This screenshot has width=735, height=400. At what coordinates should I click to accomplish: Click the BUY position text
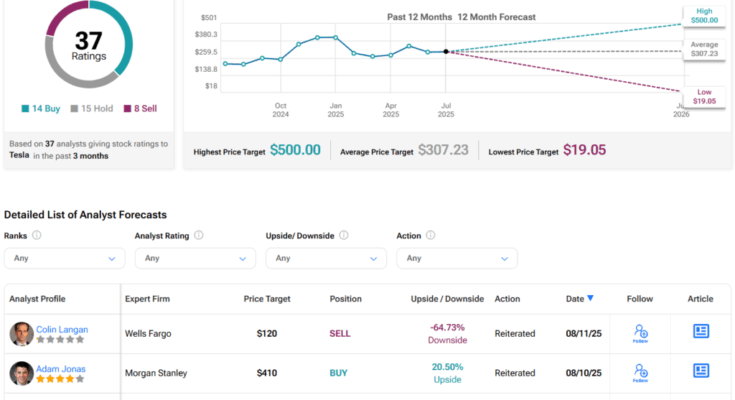point(338,373)
